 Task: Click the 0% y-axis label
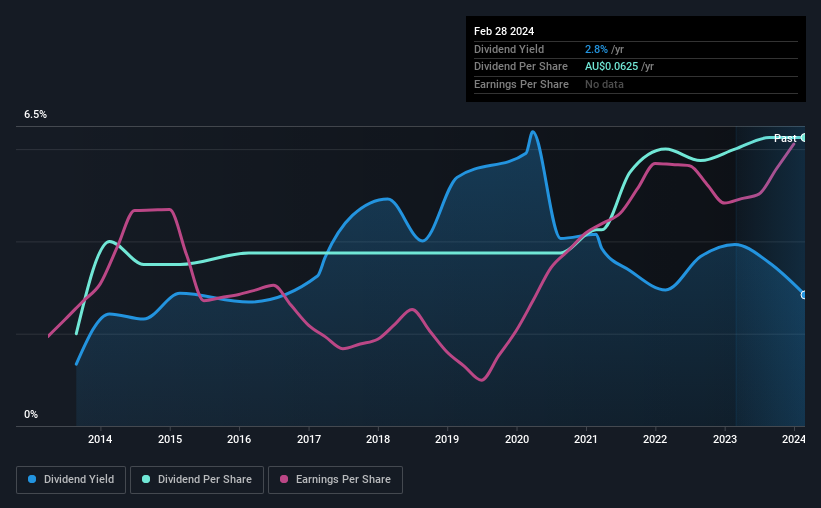[31, 414]
